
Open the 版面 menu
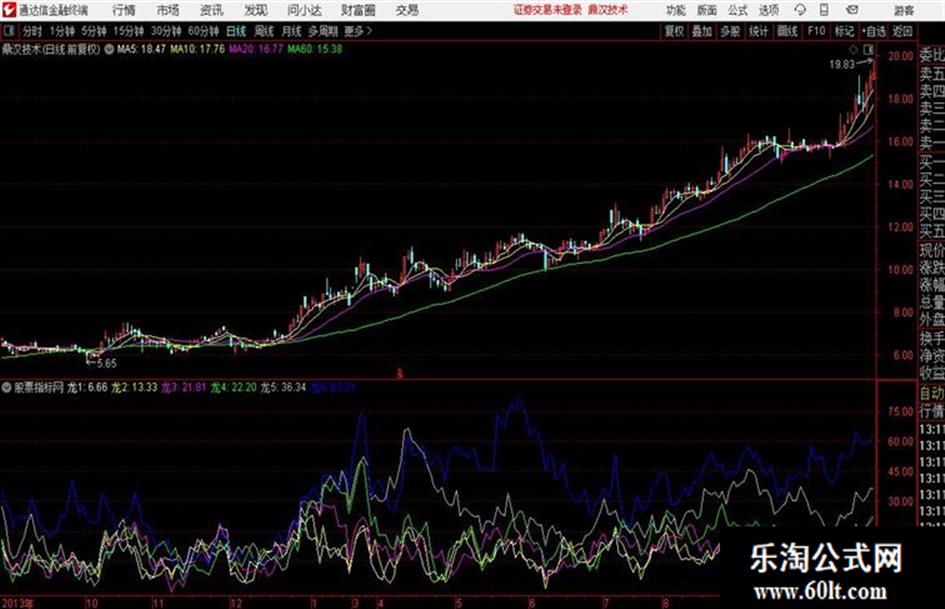click(706, 10)
